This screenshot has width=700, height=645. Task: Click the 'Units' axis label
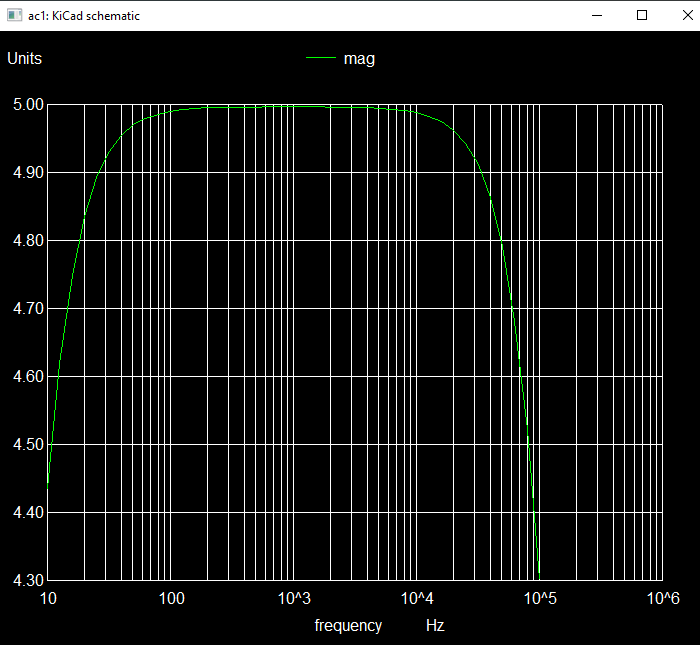(25, 58)
